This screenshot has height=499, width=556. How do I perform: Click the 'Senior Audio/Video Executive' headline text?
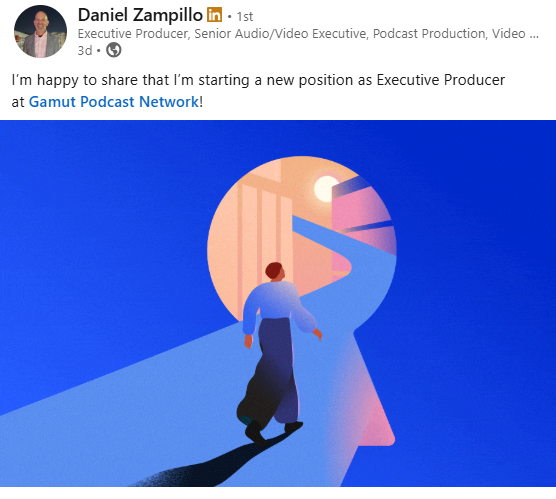[280, 34]
